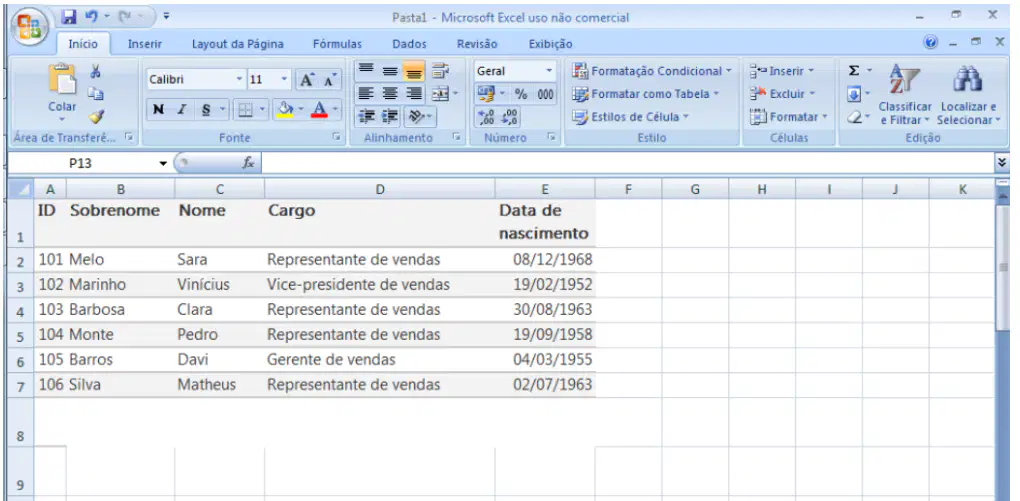Decrease font size with the small A
Image resolution: width=1020 pixels, height=501 pixels.
coord(330,80)
